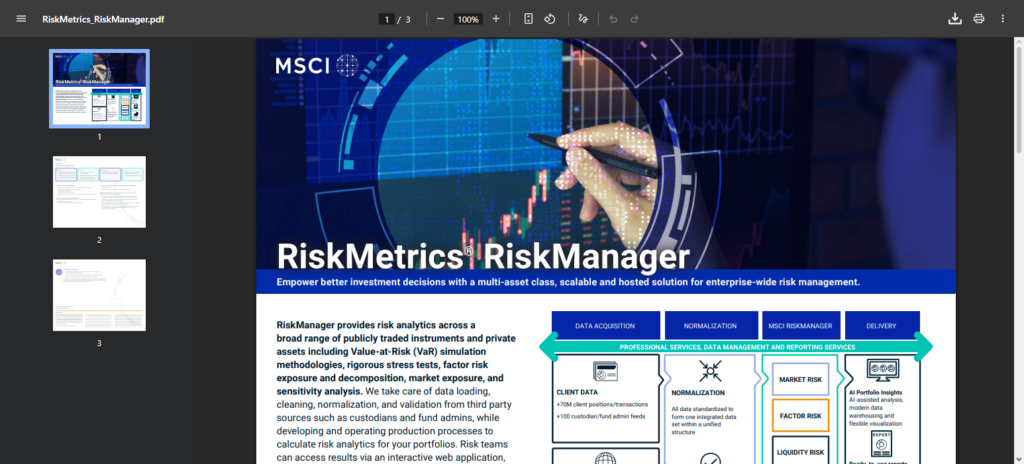Click the professional services teal banner text
Image resolution: width=1024 pixels, height=464 pixels.
(x=737, y=347)
